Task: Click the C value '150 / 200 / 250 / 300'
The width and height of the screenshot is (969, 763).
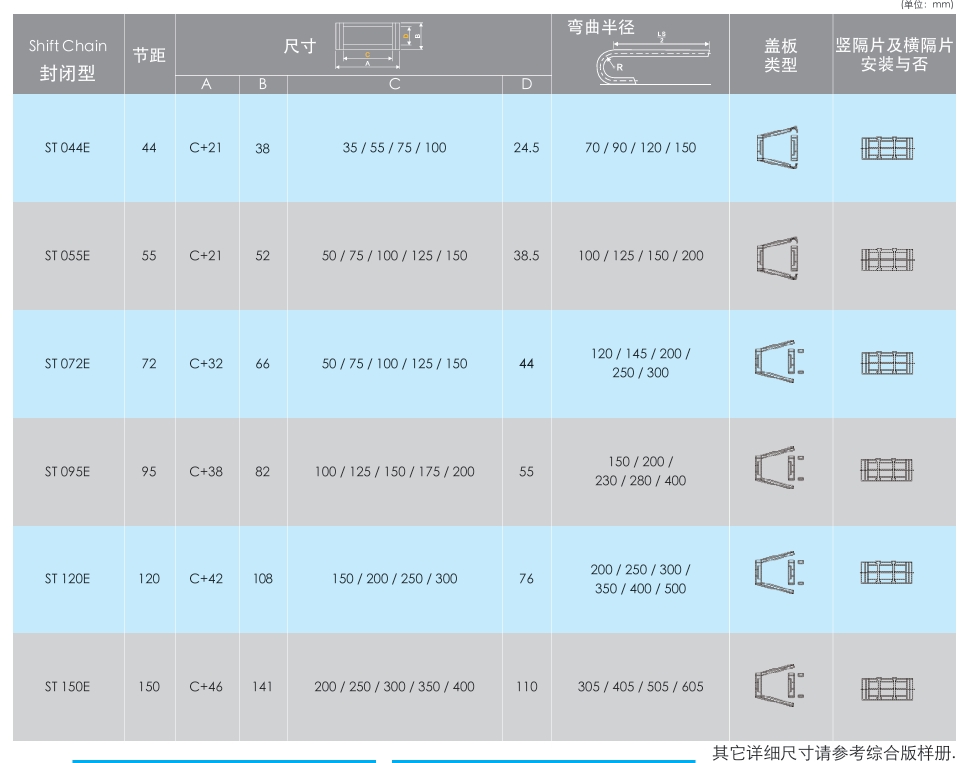Action: pyautogui.click(x=395, y=579)
